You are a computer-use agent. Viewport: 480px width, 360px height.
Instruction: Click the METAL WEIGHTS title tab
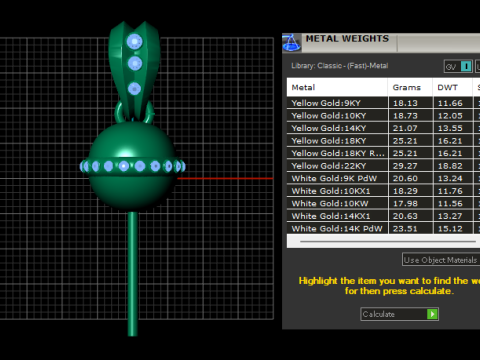pos(347,39)
